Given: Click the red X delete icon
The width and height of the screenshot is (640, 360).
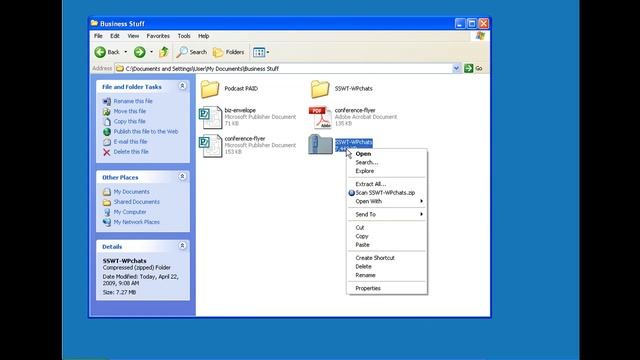Looking at the screenshot, I should (107, 152).
